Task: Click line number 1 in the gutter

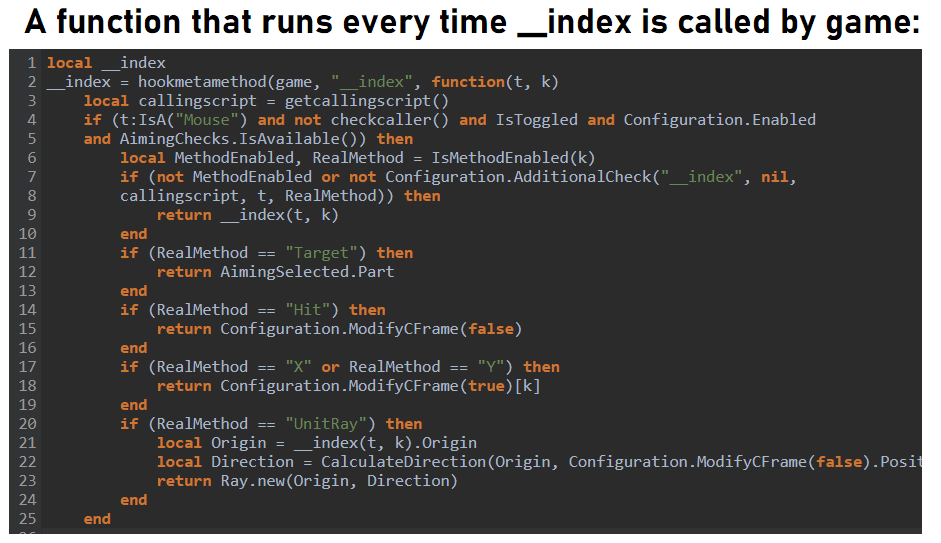Action: pos(32,63)
